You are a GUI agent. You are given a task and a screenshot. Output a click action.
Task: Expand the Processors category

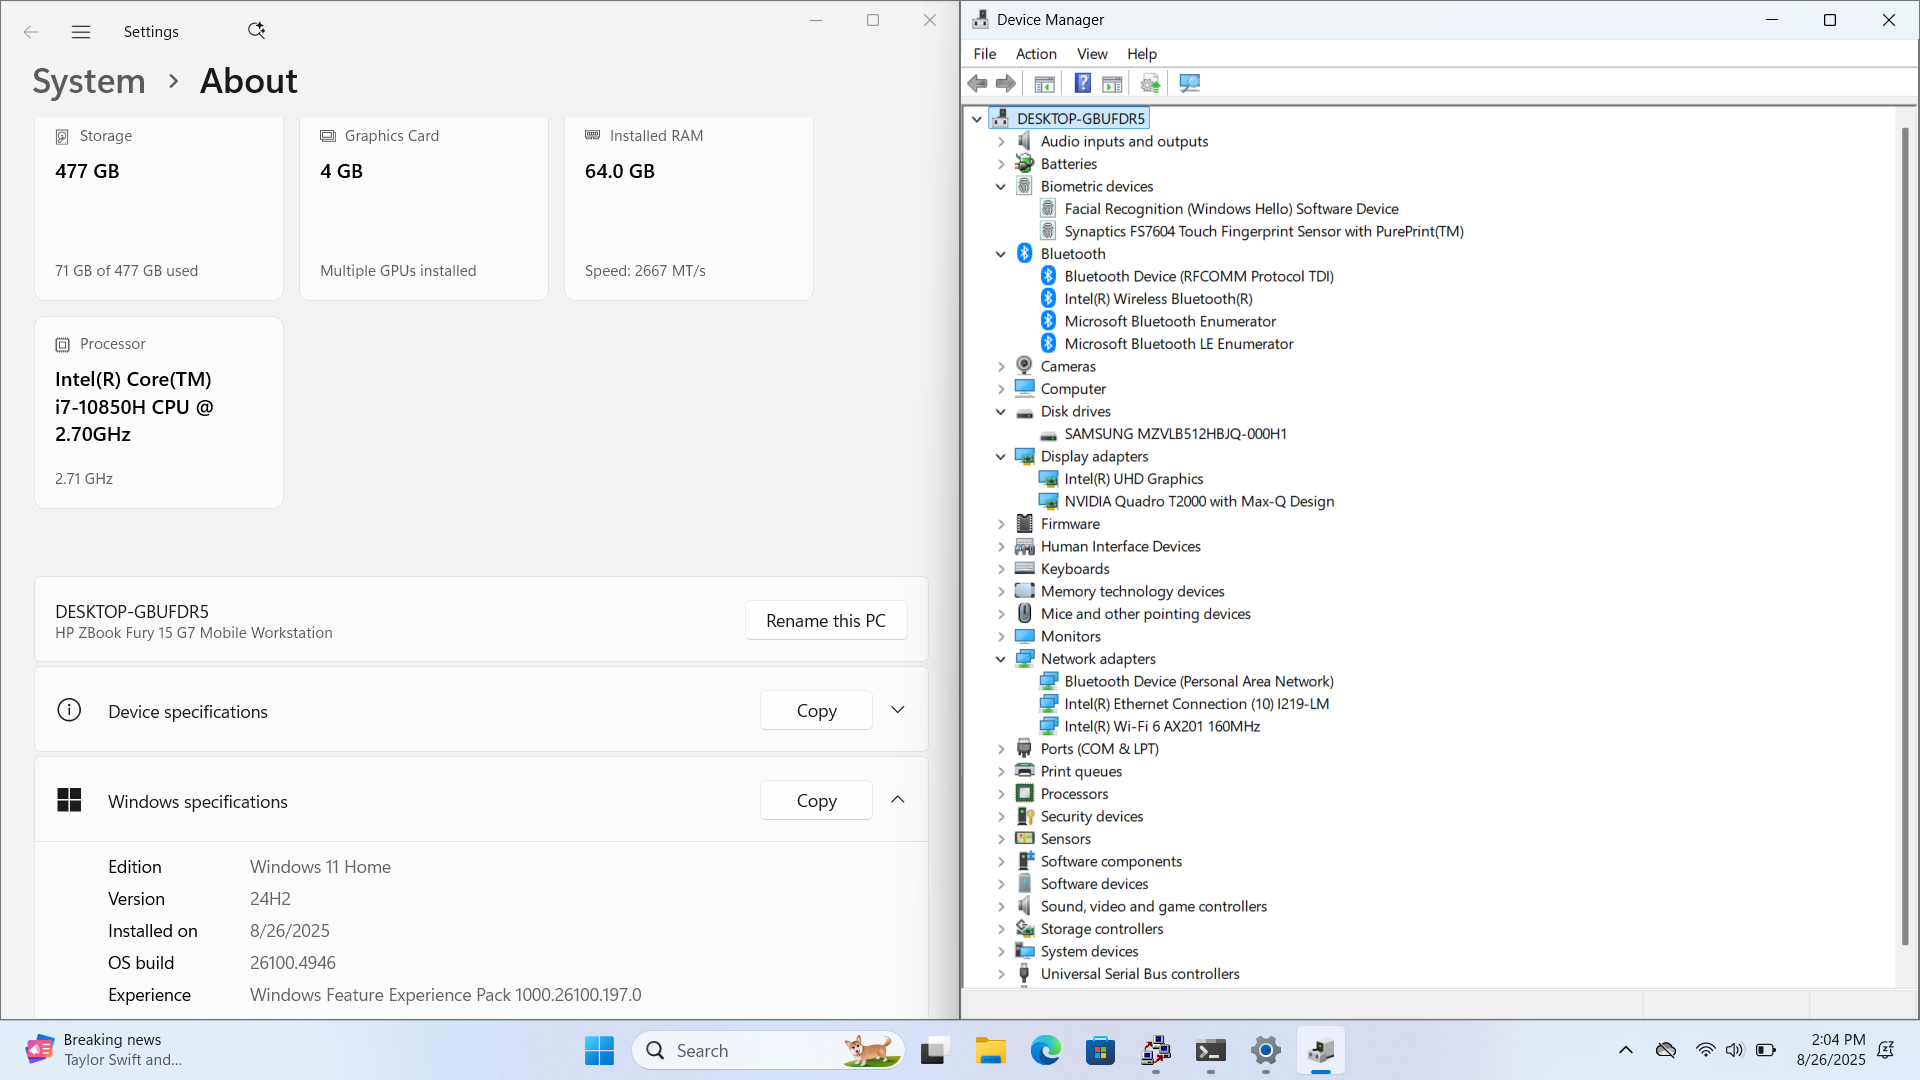tap(1001, 794)
